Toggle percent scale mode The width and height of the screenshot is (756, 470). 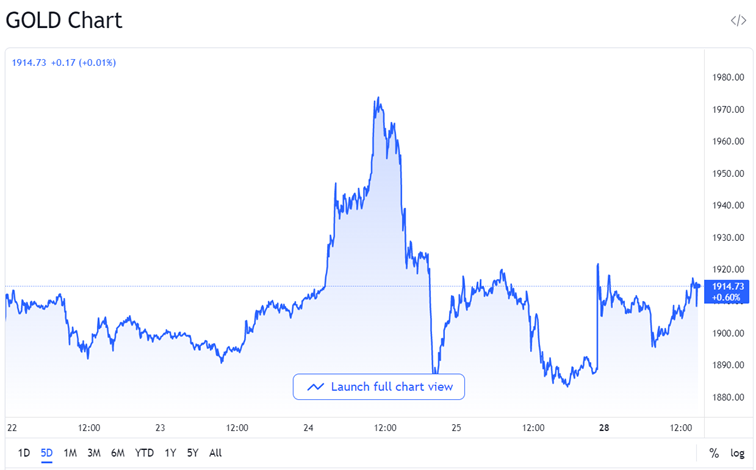click(714, 453)
